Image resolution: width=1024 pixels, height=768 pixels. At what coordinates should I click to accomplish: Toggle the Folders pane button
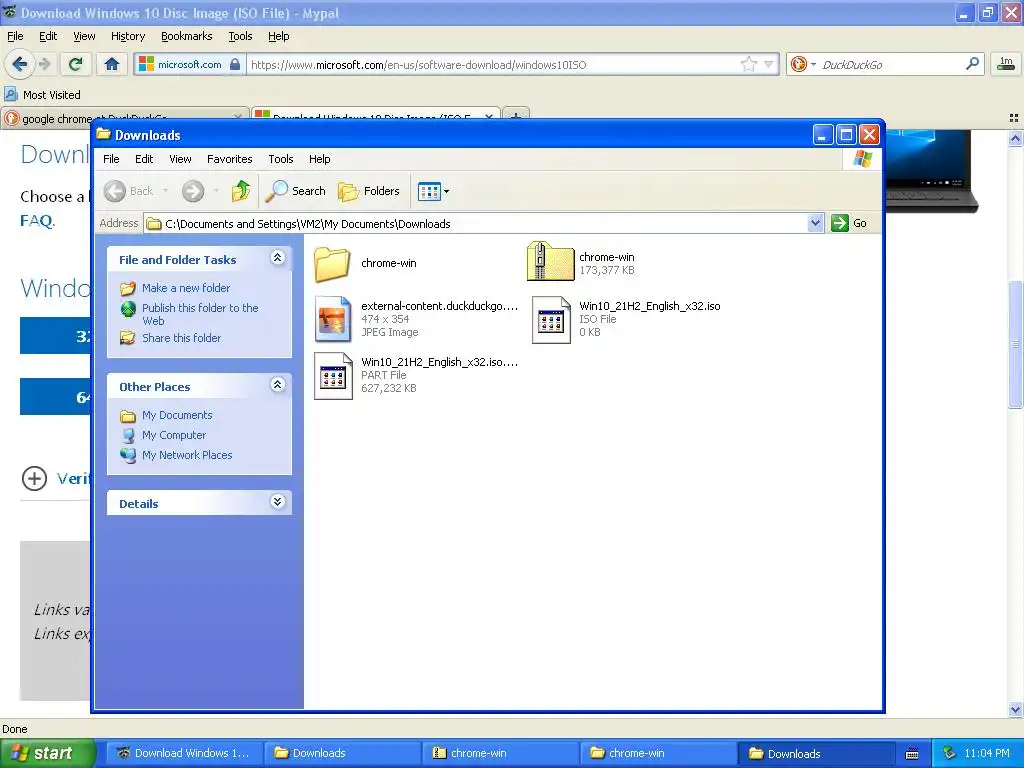[368, 191]
